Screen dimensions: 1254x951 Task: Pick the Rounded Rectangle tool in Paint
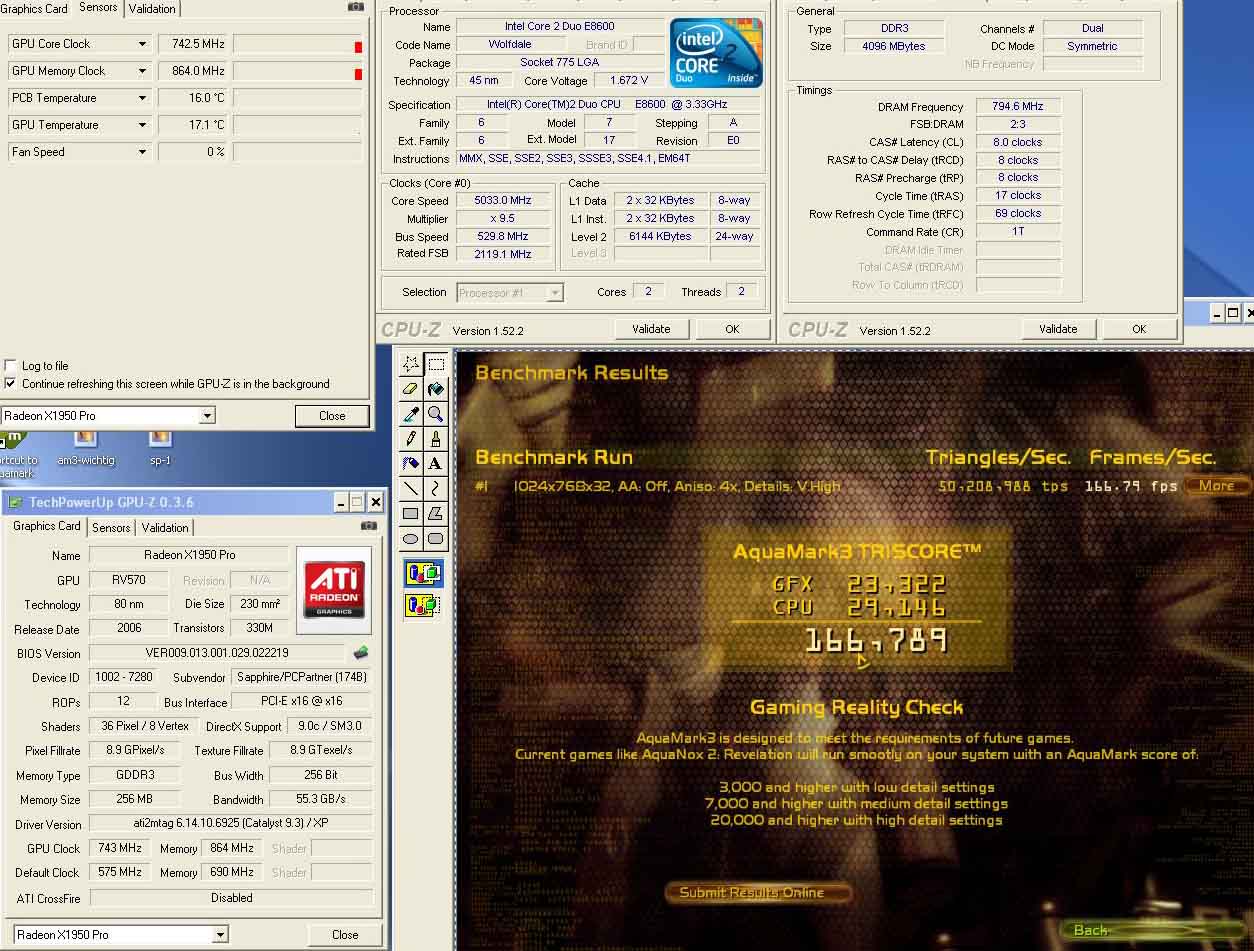[435, 538]
